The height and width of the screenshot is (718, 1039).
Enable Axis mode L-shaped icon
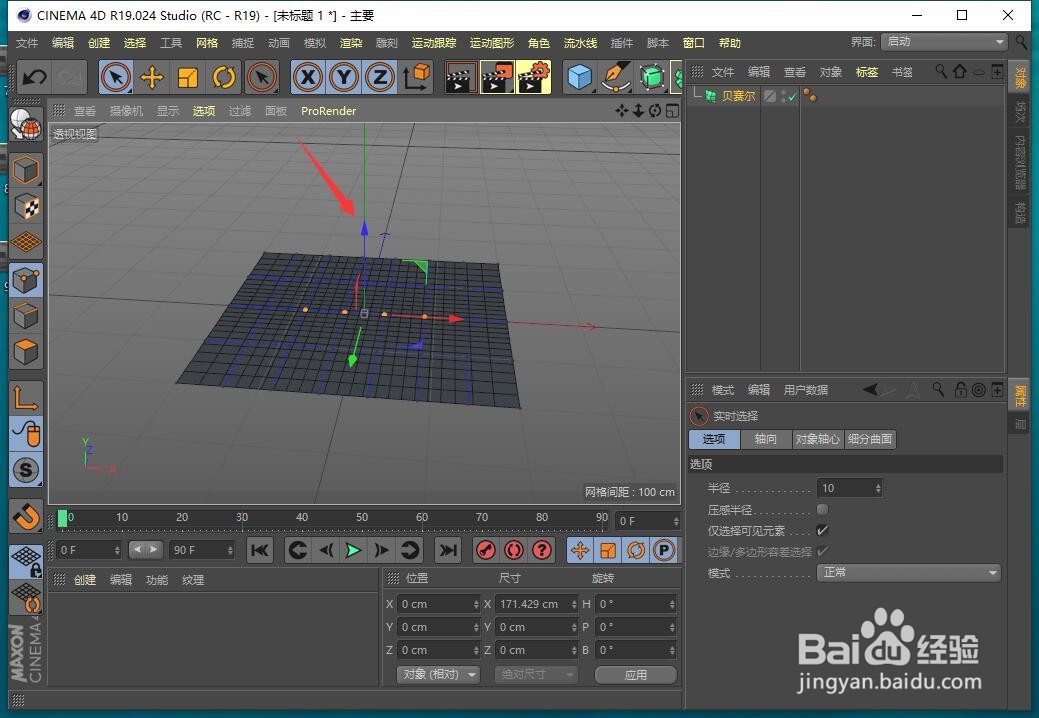[26, 398]
